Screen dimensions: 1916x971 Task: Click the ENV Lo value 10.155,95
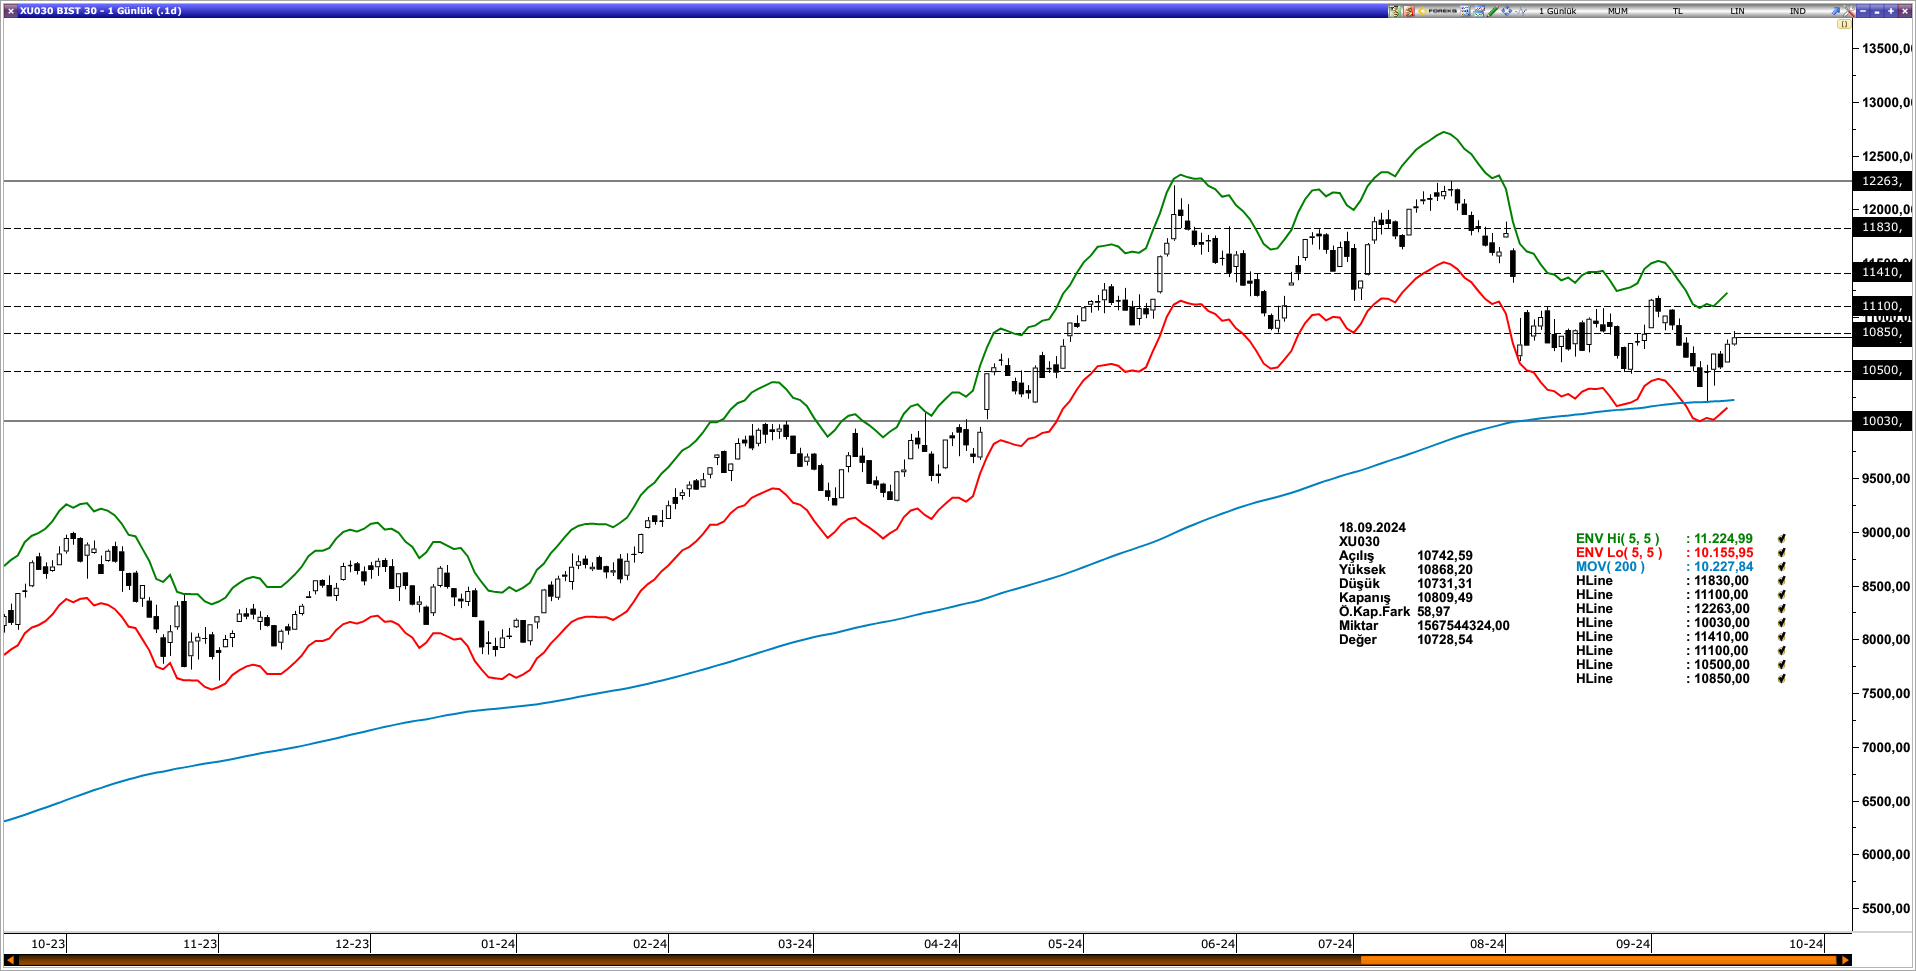[x=1723, y=553]
